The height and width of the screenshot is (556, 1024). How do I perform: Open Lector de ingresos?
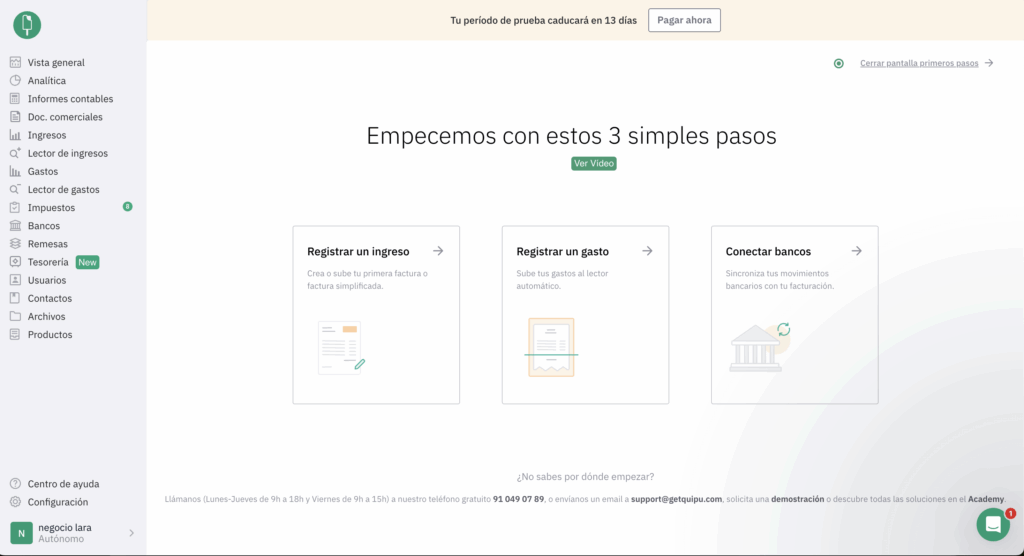tap(67, 154)
